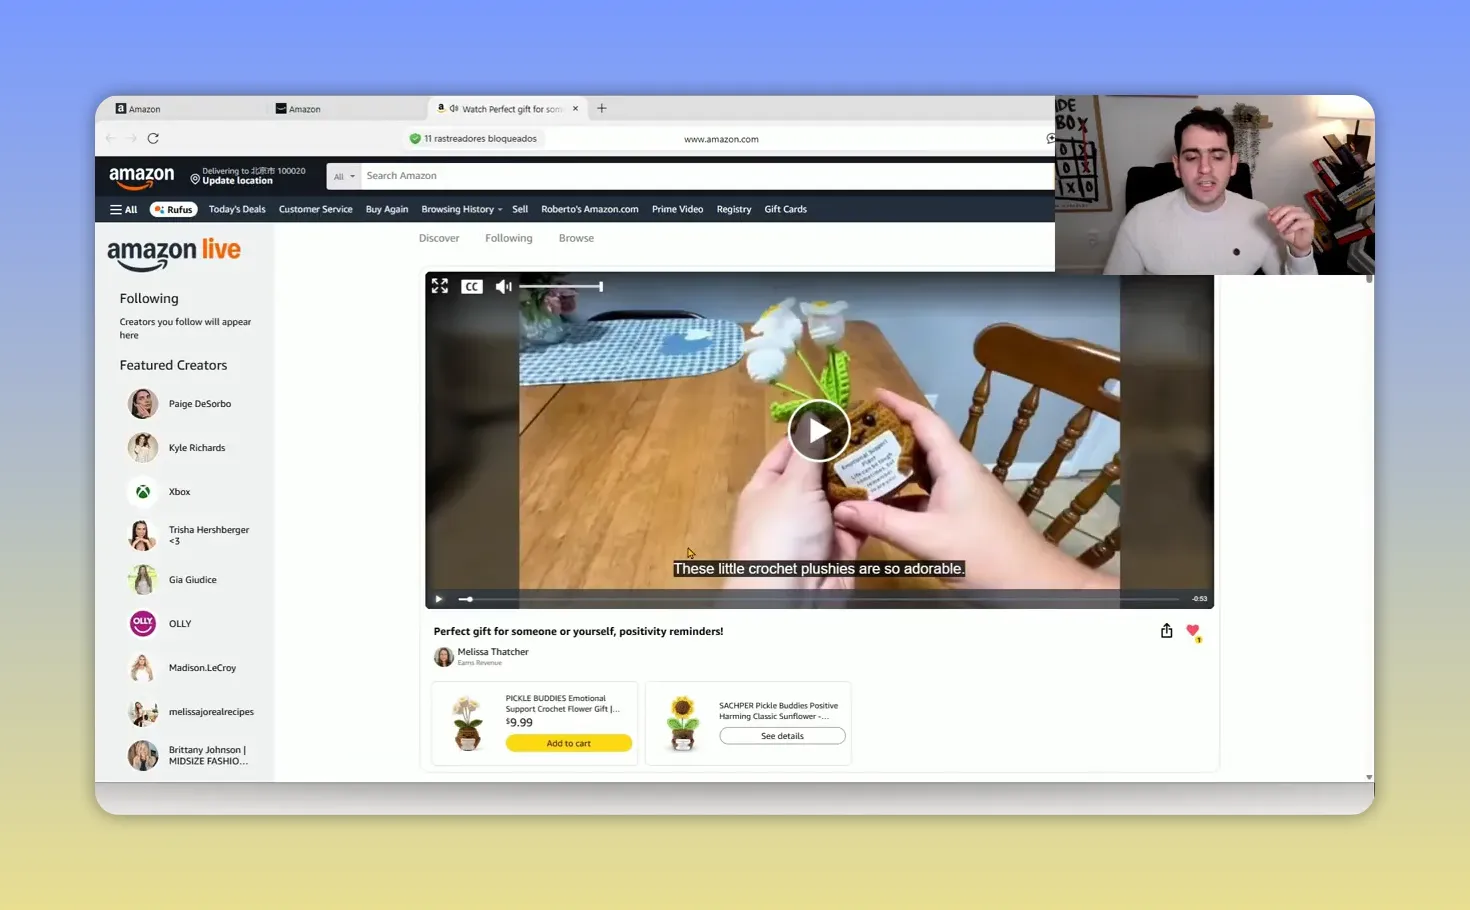Open the Rufus assistant button
The image size is (1470, 910).
(174, 210)
